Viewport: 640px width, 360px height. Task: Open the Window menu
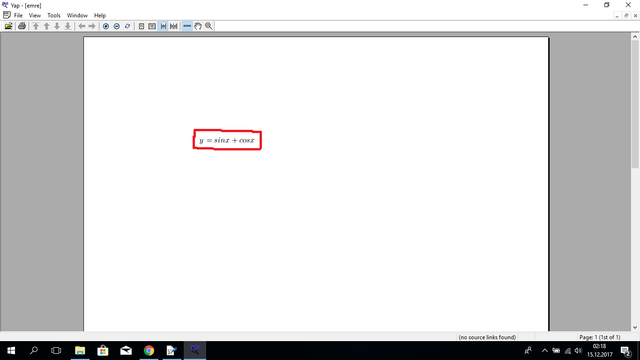click(x=77, y=16)
